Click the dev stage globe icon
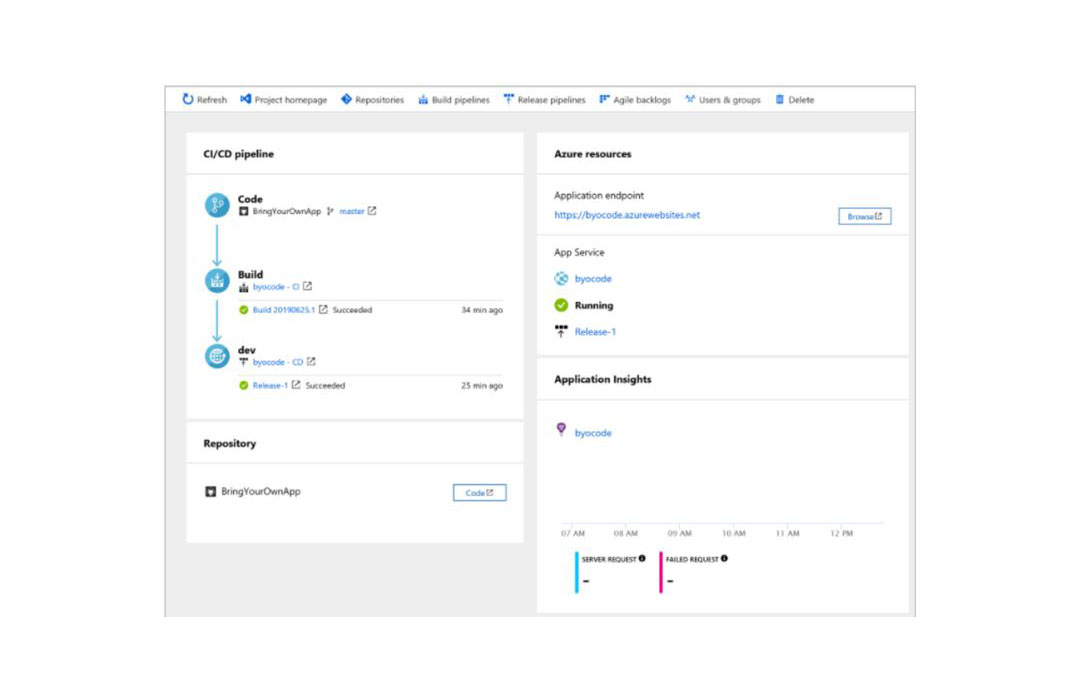 point(217,355)
